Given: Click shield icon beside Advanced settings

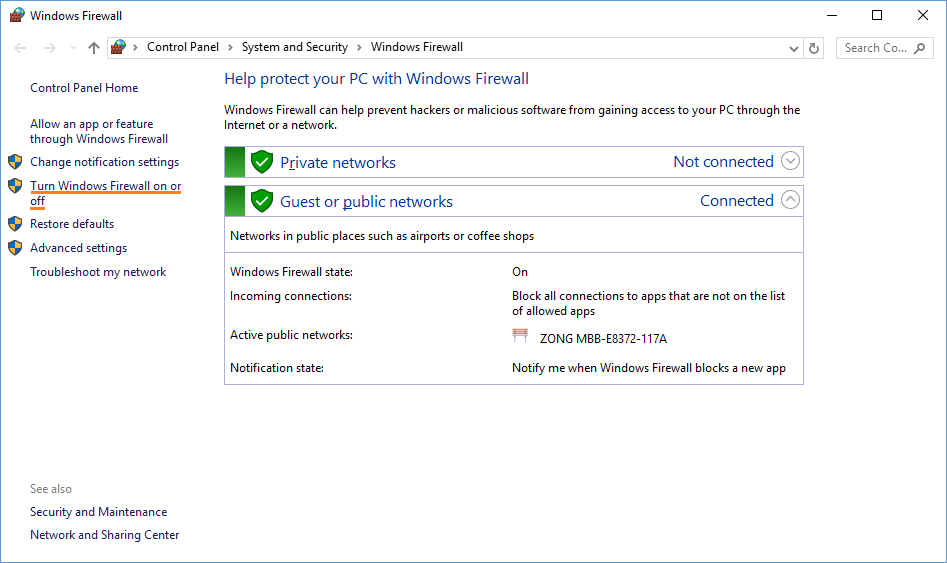Looking at the screenshot, I should [x=15, y=248].
